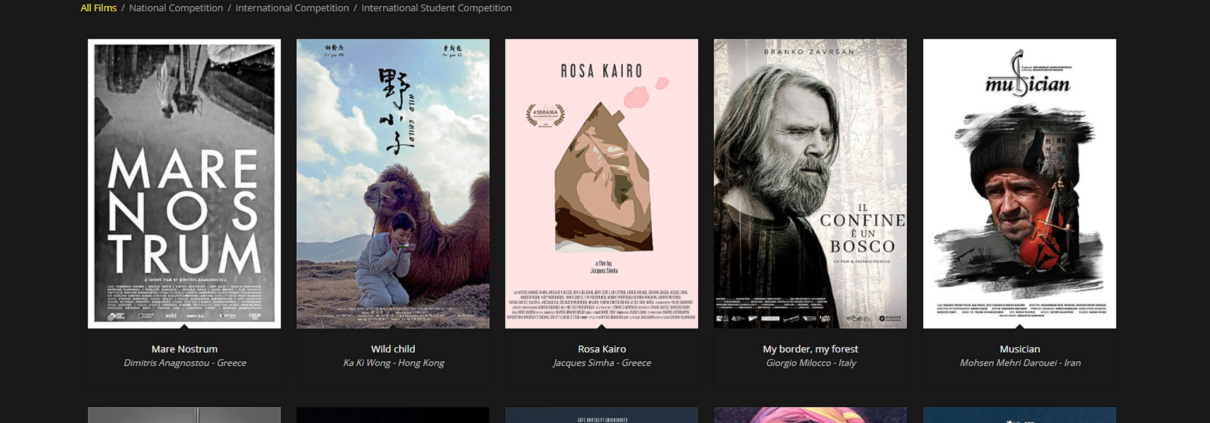This screenshot has height=423, width=1210.
Task: Click Giorgio Milocco - Italy caption
Action: [x=810, y=363]
